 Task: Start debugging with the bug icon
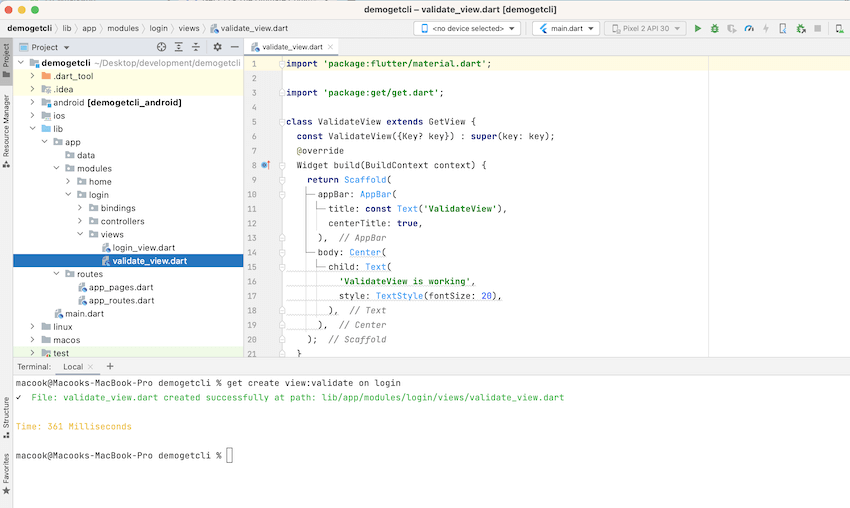[x=714, y=29]
